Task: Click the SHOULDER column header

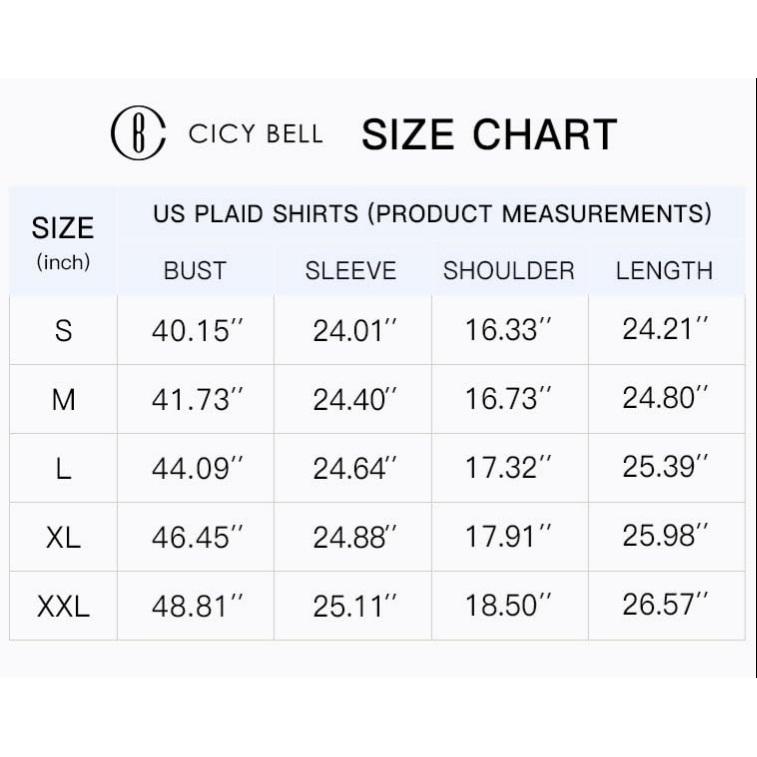Action: point(509,271)
